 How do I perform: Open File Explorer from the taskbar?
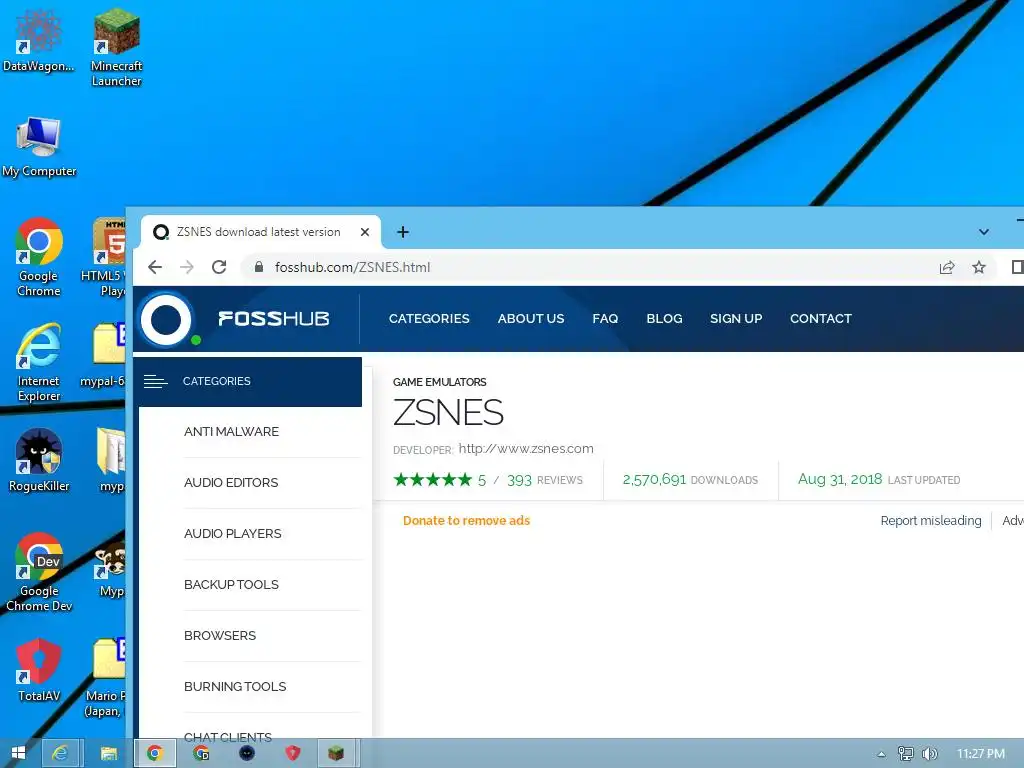108,753
